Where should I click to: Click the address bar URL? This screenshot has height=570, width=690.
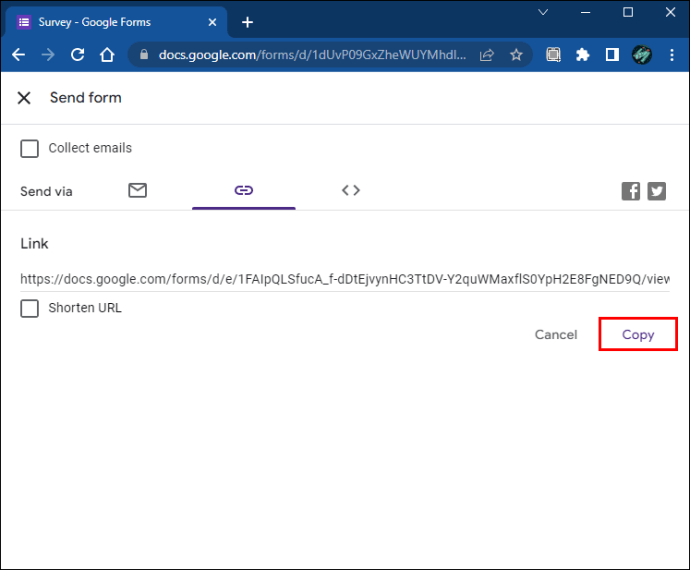point(312,55)
